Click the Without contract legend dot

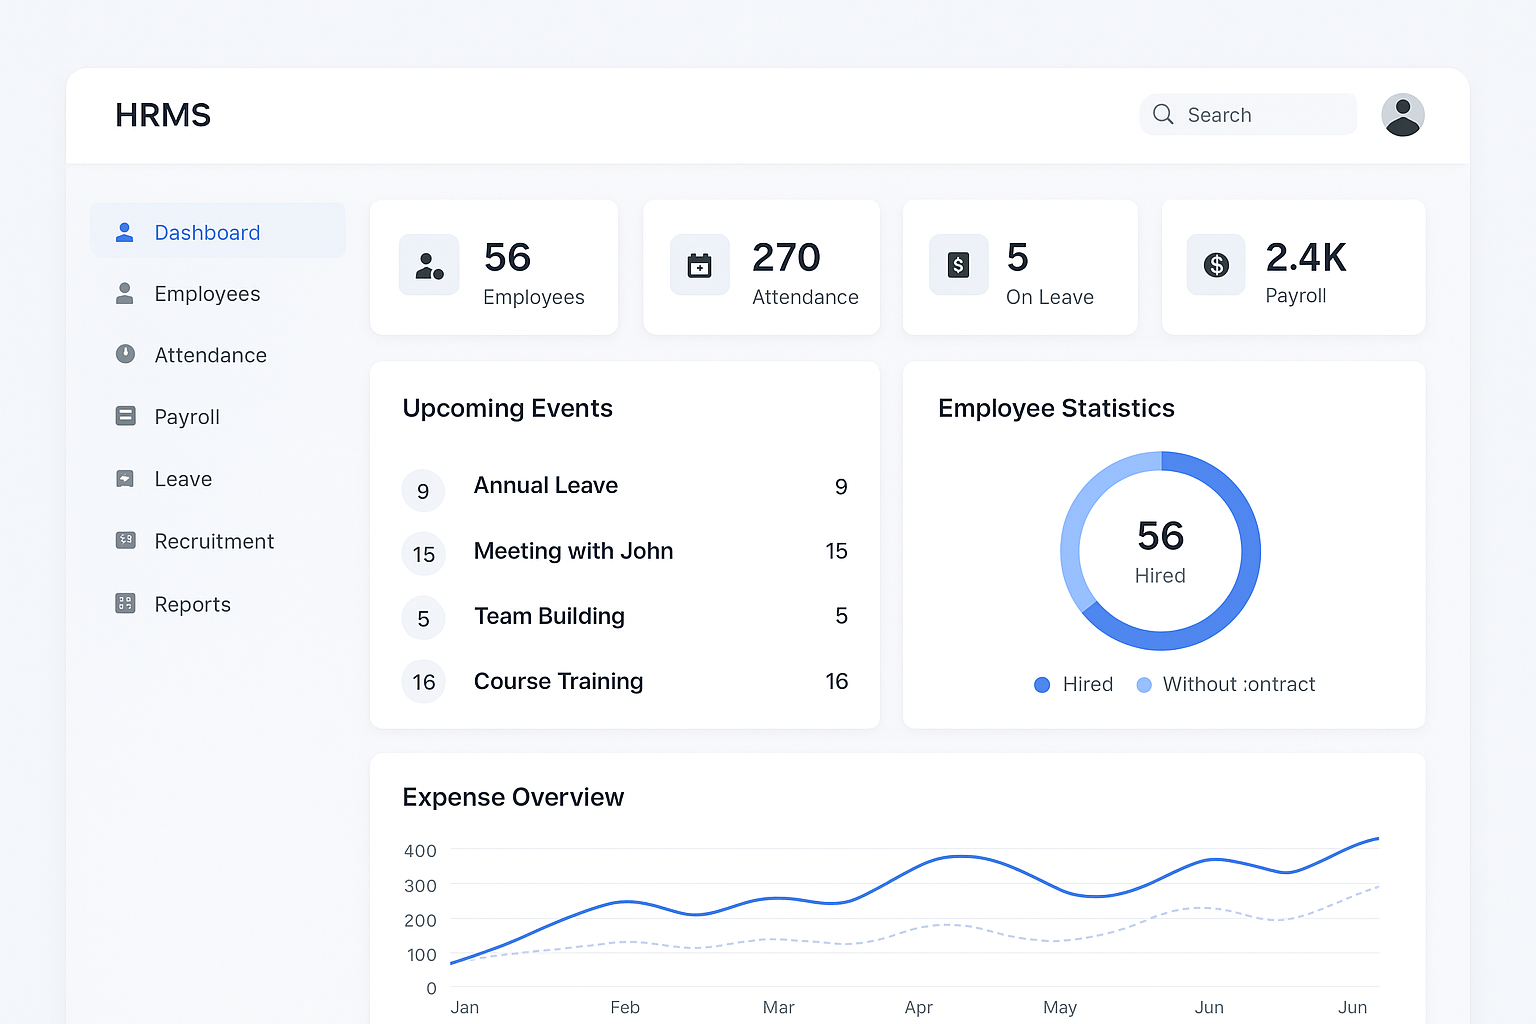(x=1144, y=685)
